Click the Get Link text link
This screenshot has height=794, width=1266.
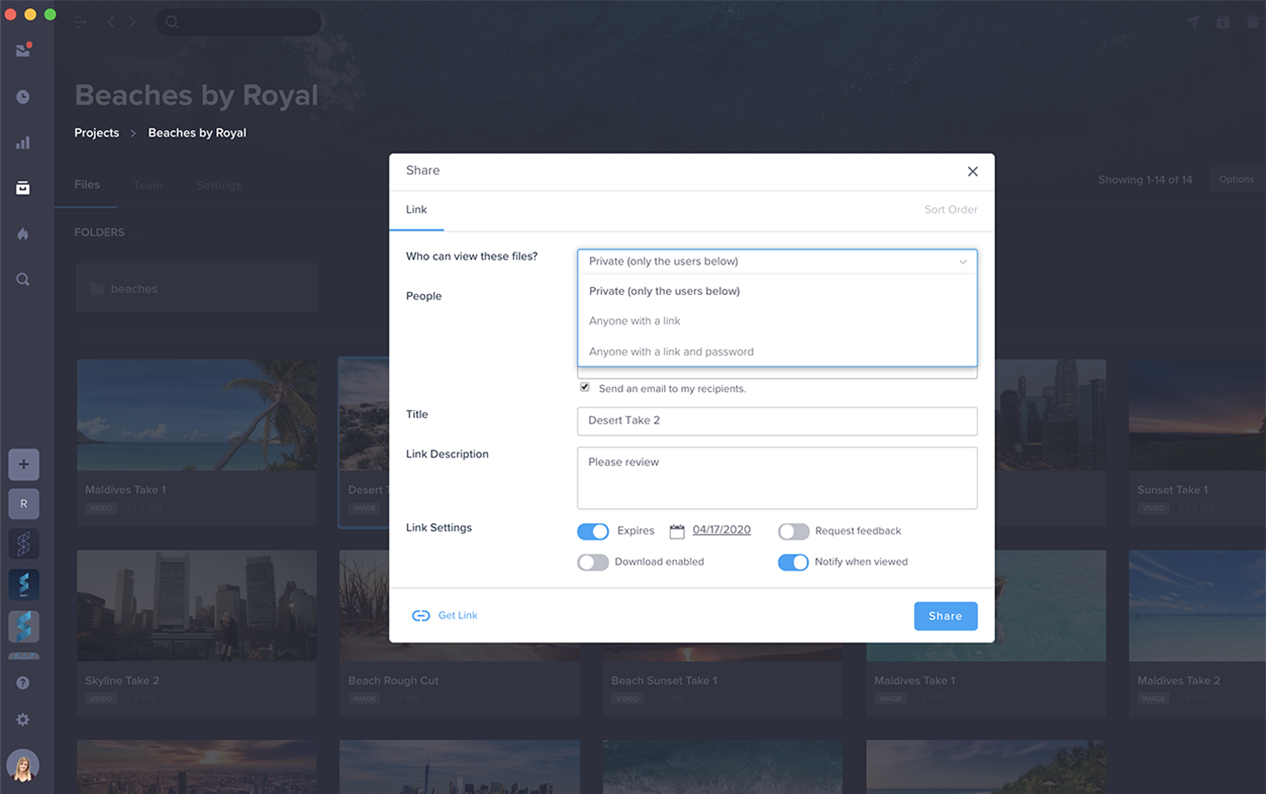pos(458,616)
